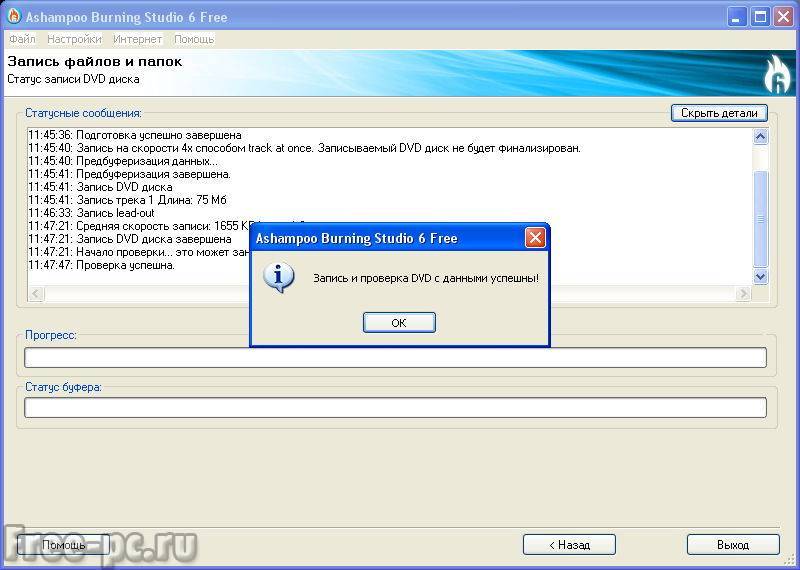Click the 'Статус буфера:' label
Image resolution: width=800 pixels, height=570 pixels.
64,387
